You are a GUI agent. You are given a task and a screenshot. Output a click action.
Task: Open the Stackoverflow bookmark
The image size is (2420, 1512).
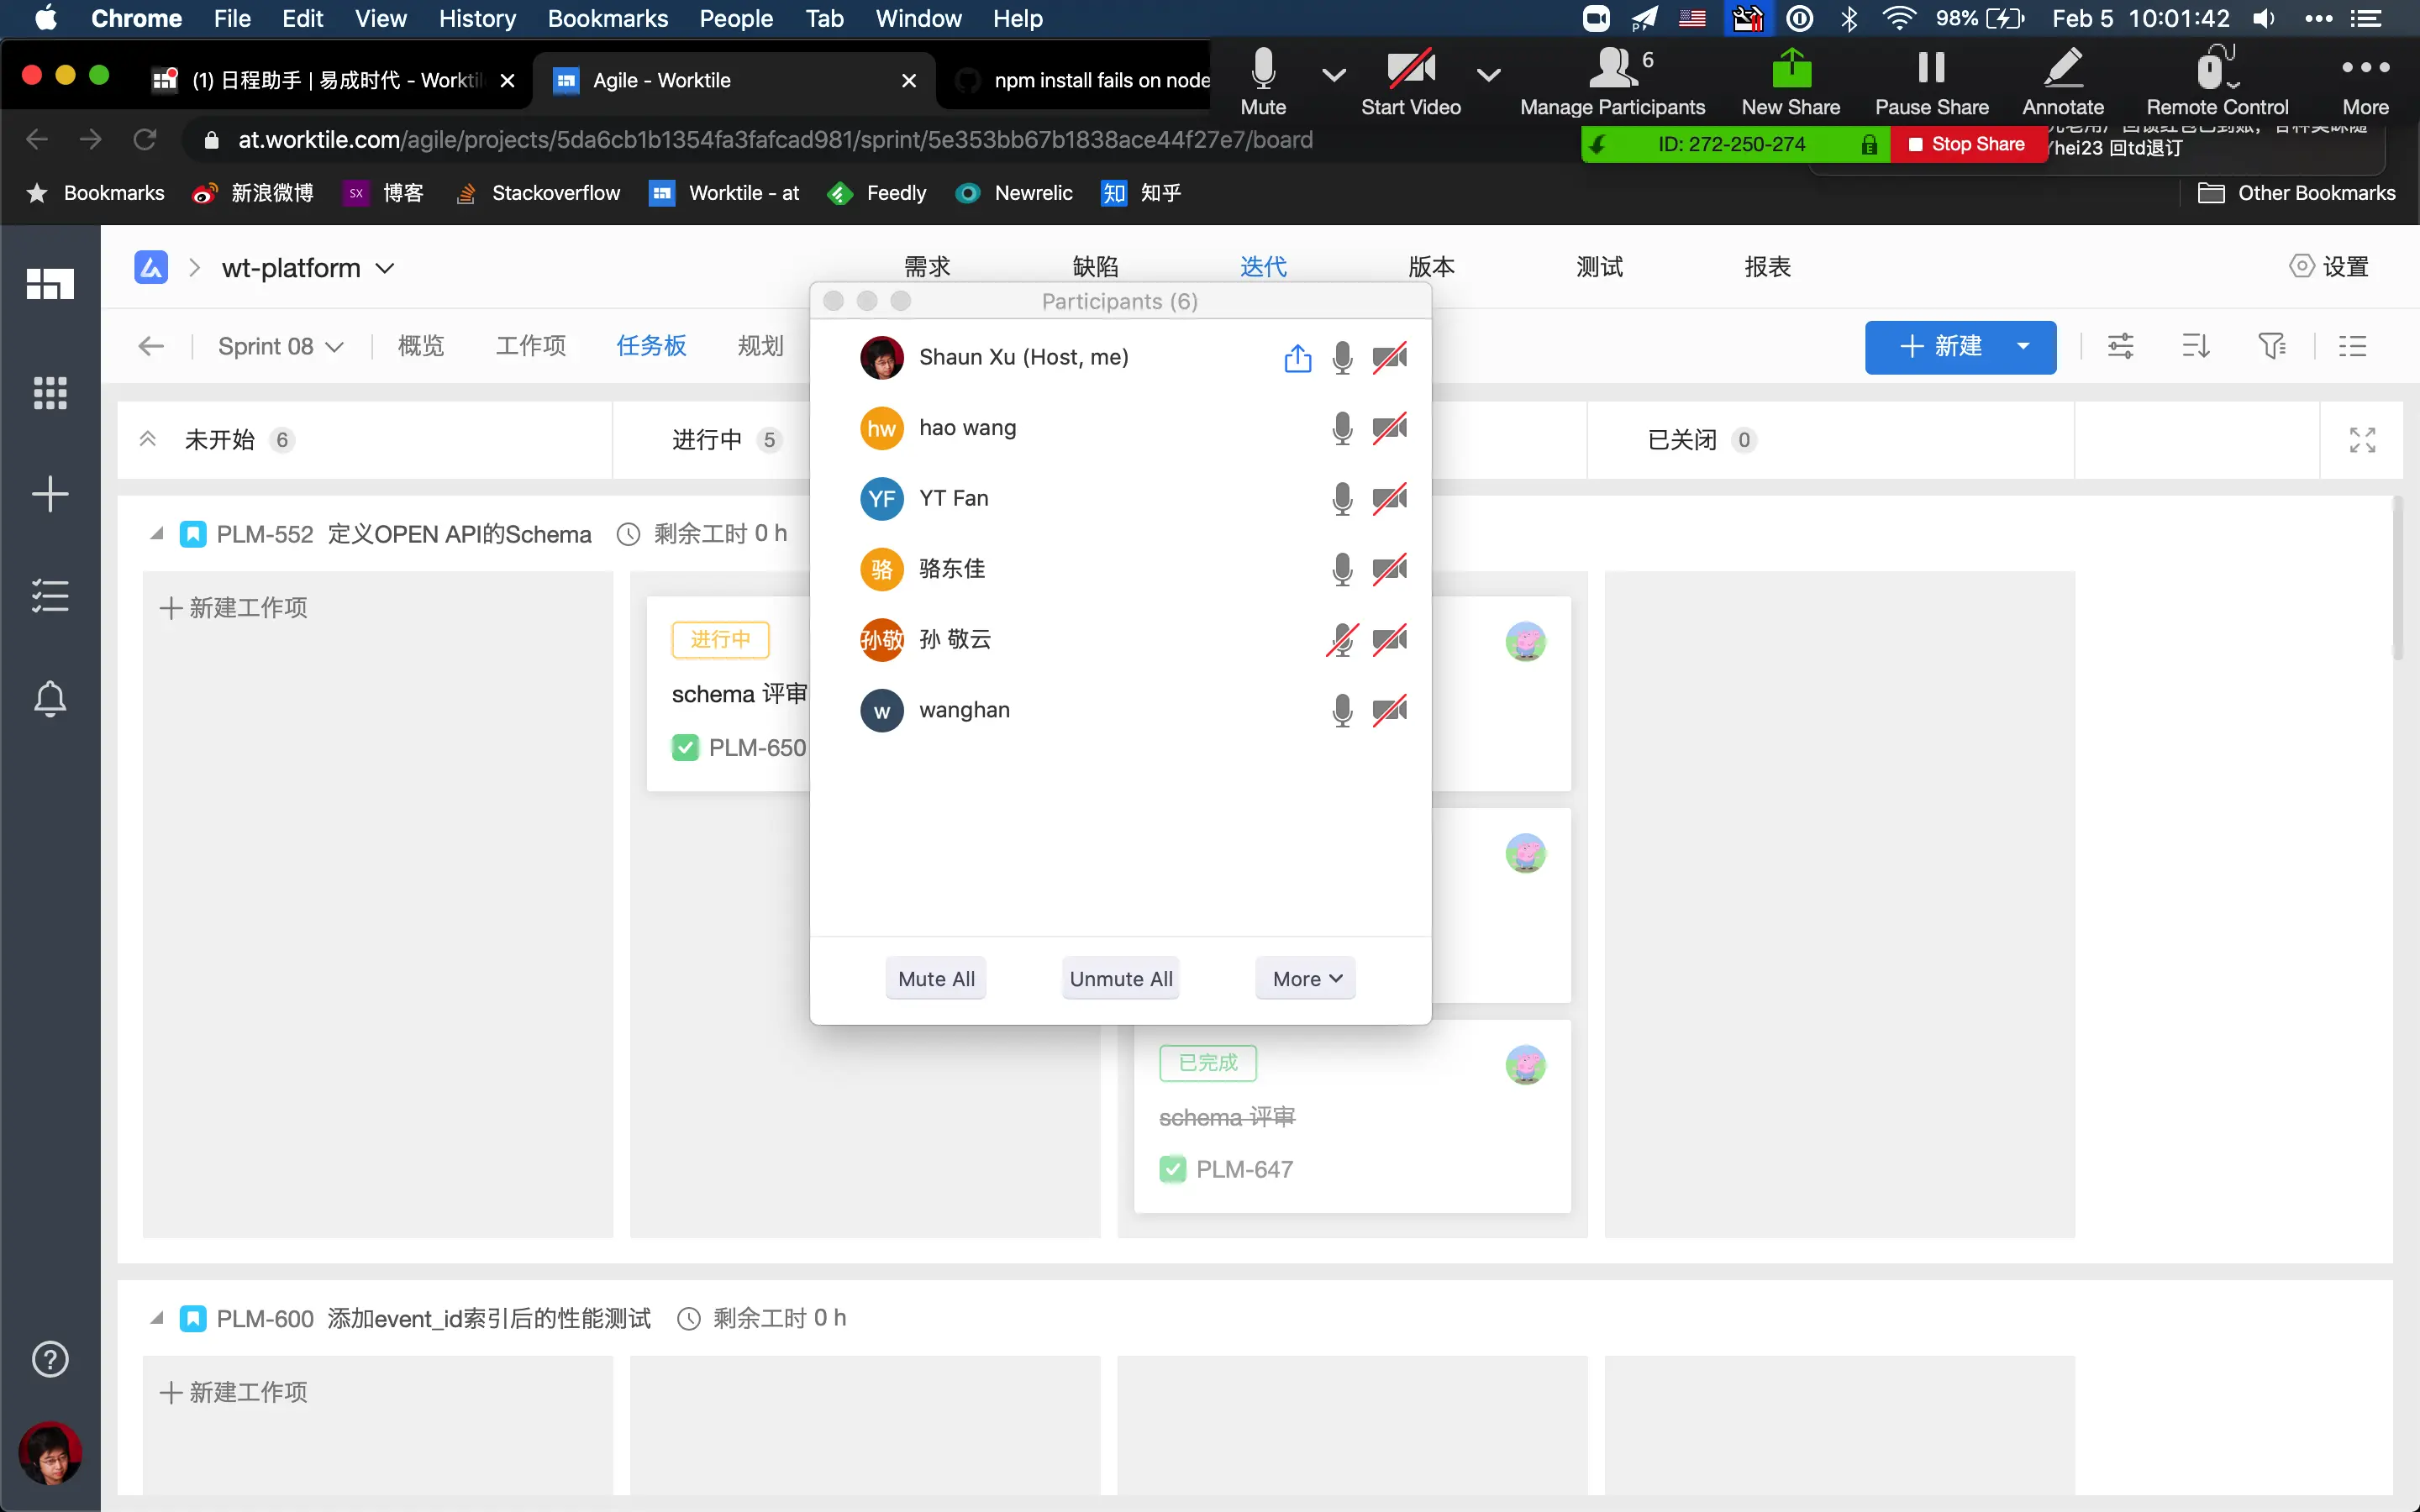click(537, 193)
